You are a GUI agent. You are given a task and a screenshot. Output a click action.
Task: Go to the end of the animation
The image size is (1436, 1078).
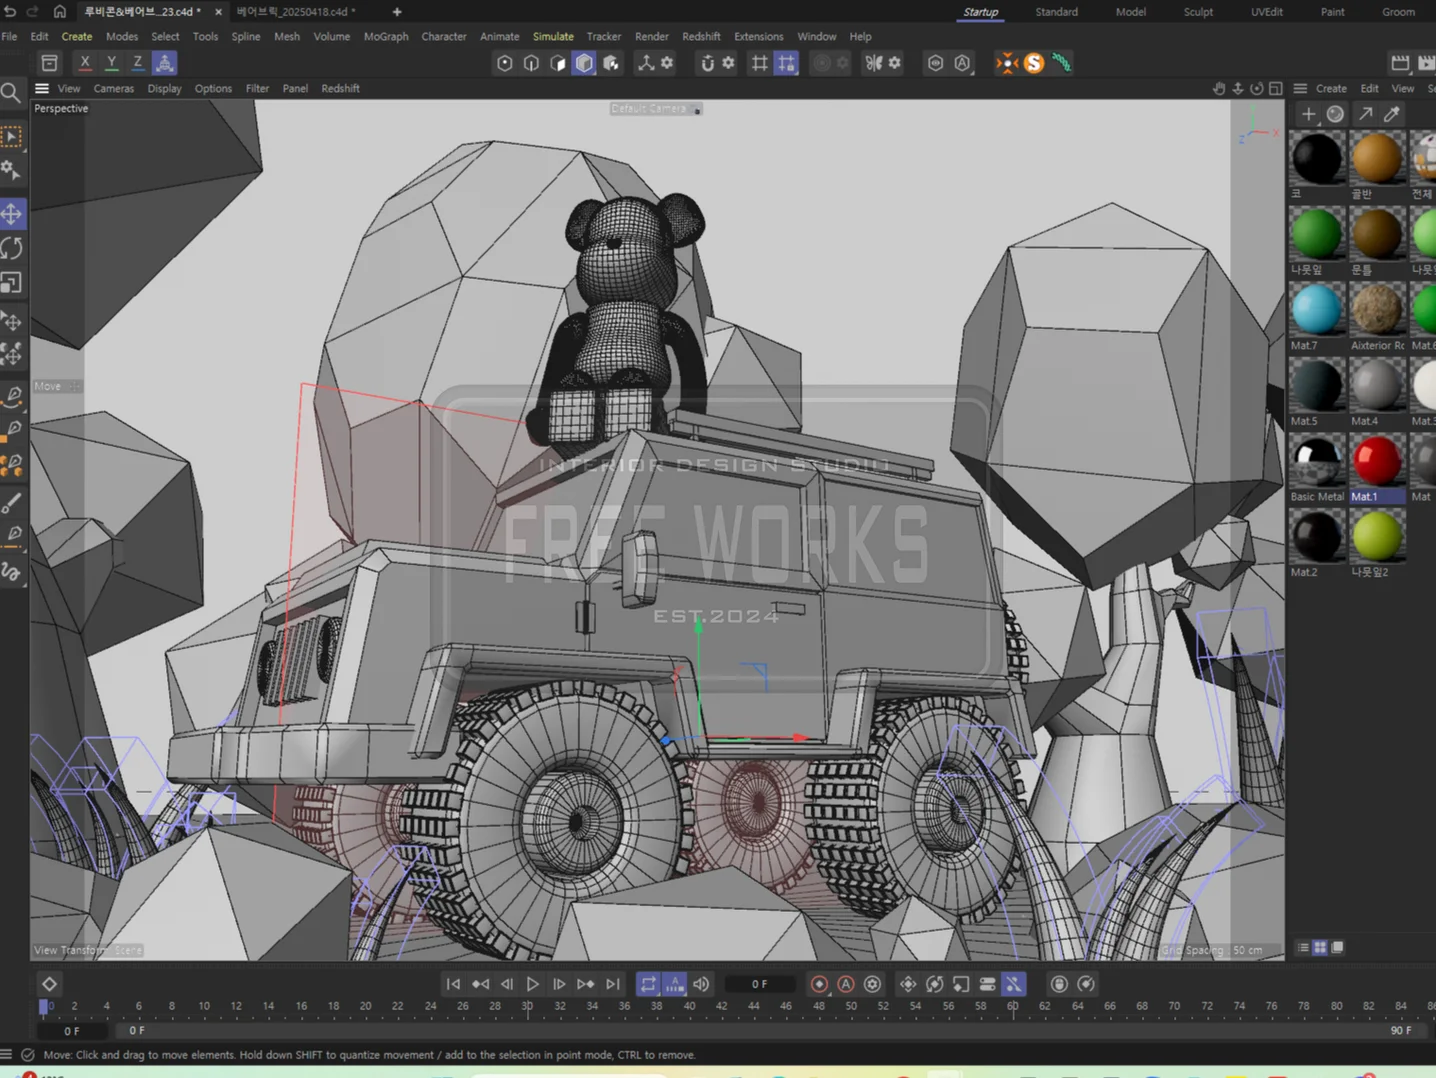tap(613, 984)
